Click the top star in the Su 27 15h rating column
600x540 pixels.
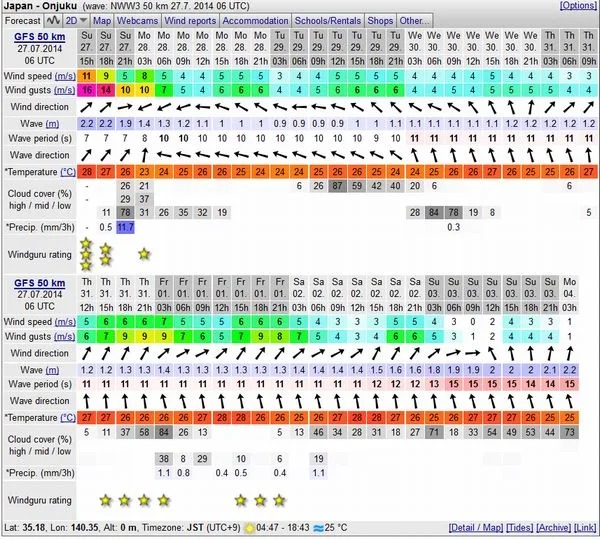tap(86, 243)
